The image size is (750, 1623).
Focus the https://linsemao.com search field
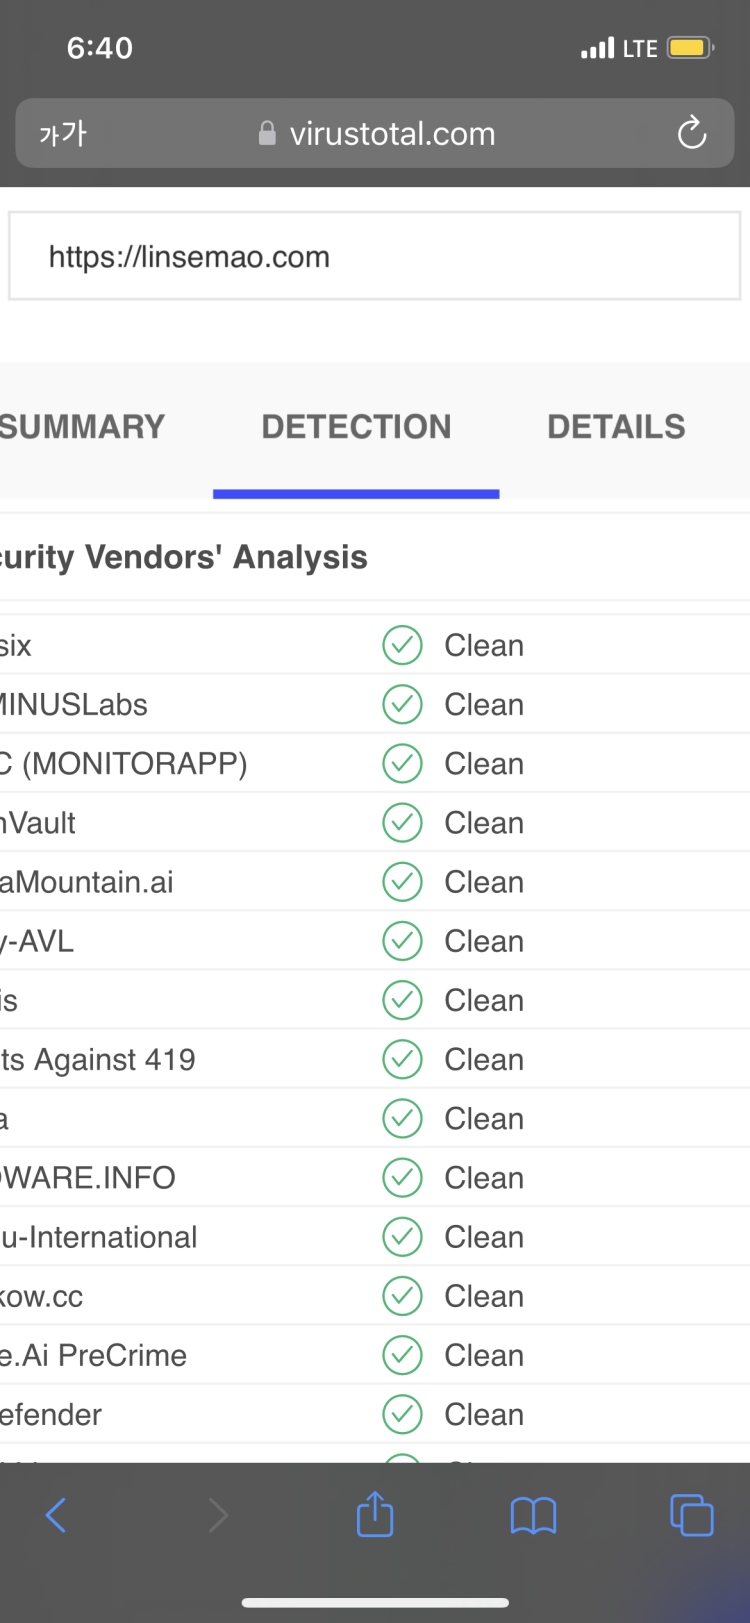click(x=374, y=257)
